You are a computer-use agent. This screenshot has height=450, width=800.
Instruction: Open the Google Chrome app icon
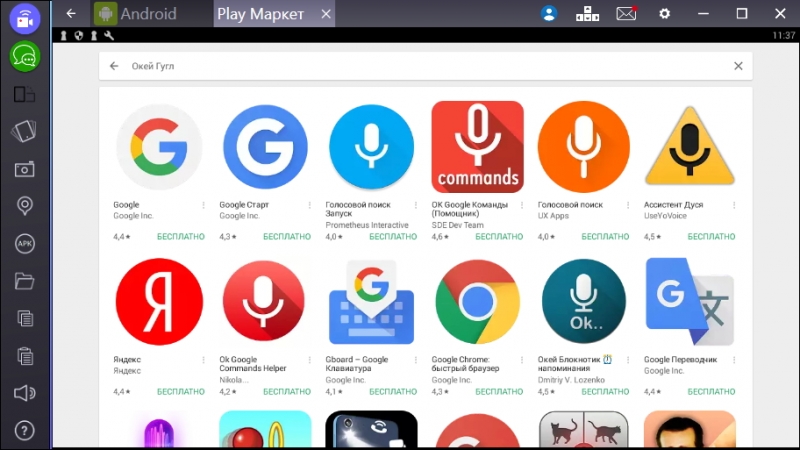click(478, 302)
